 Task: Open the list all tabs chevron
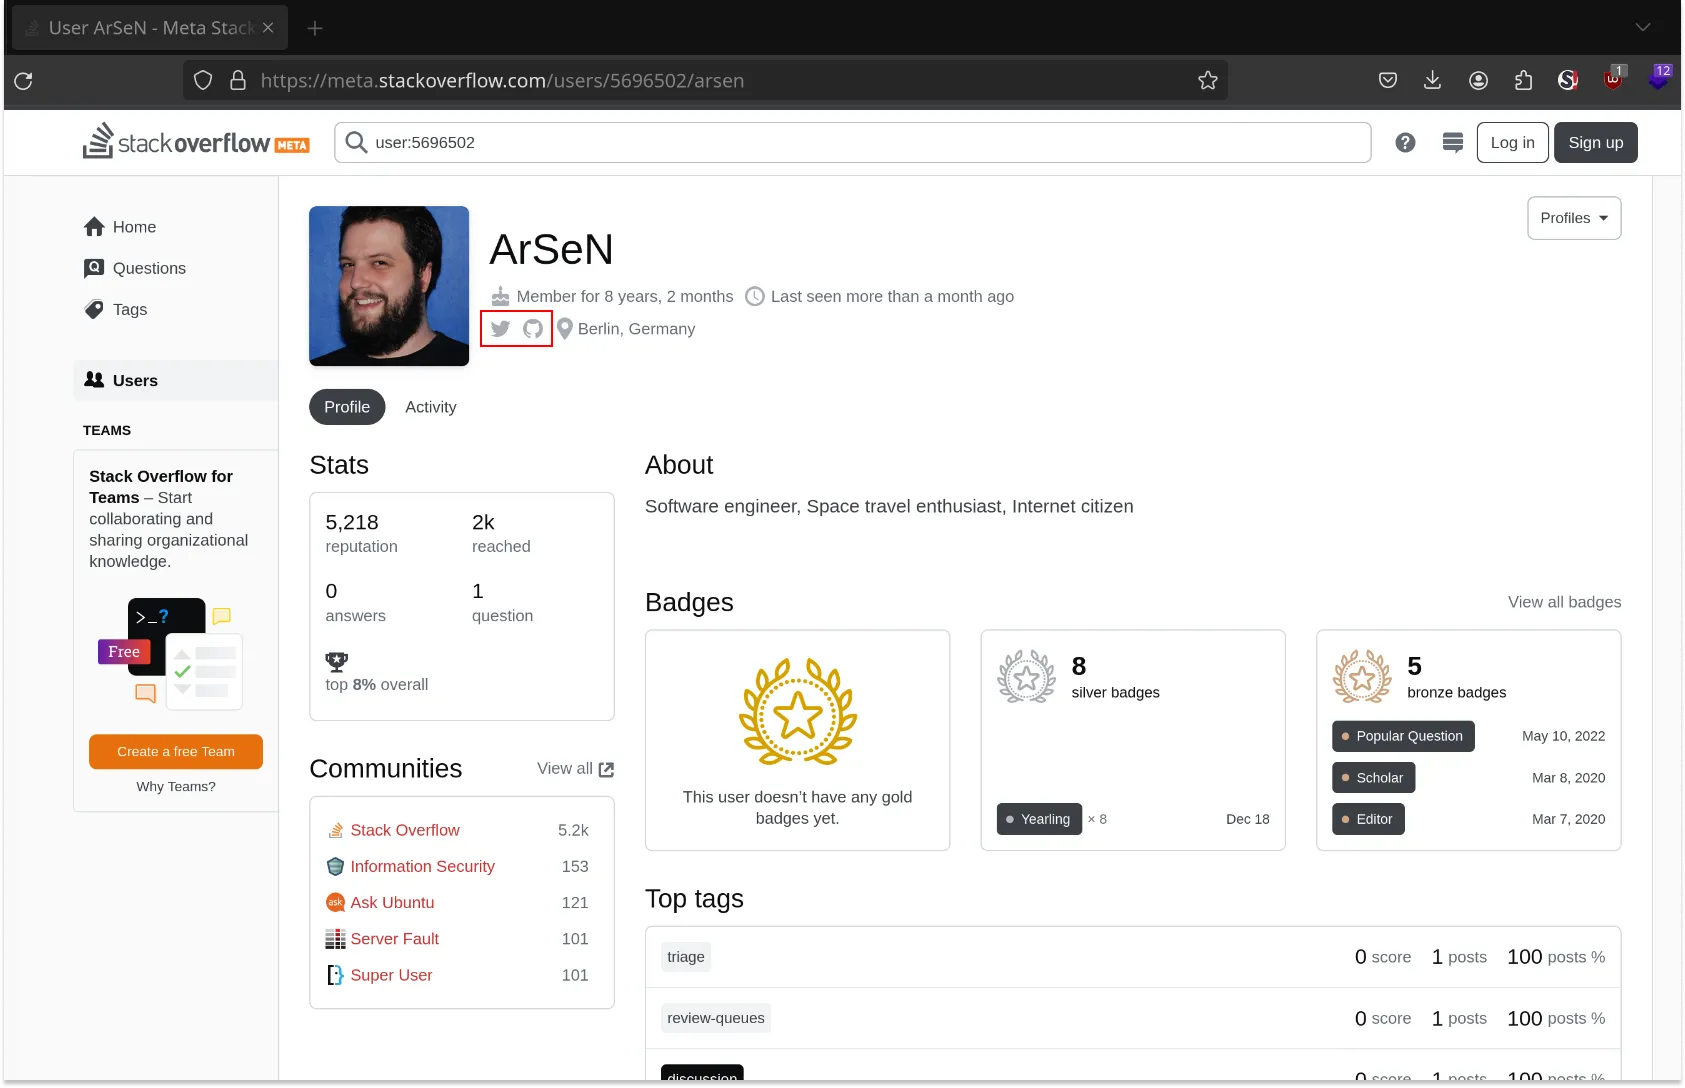click(x=1643, y=27)
